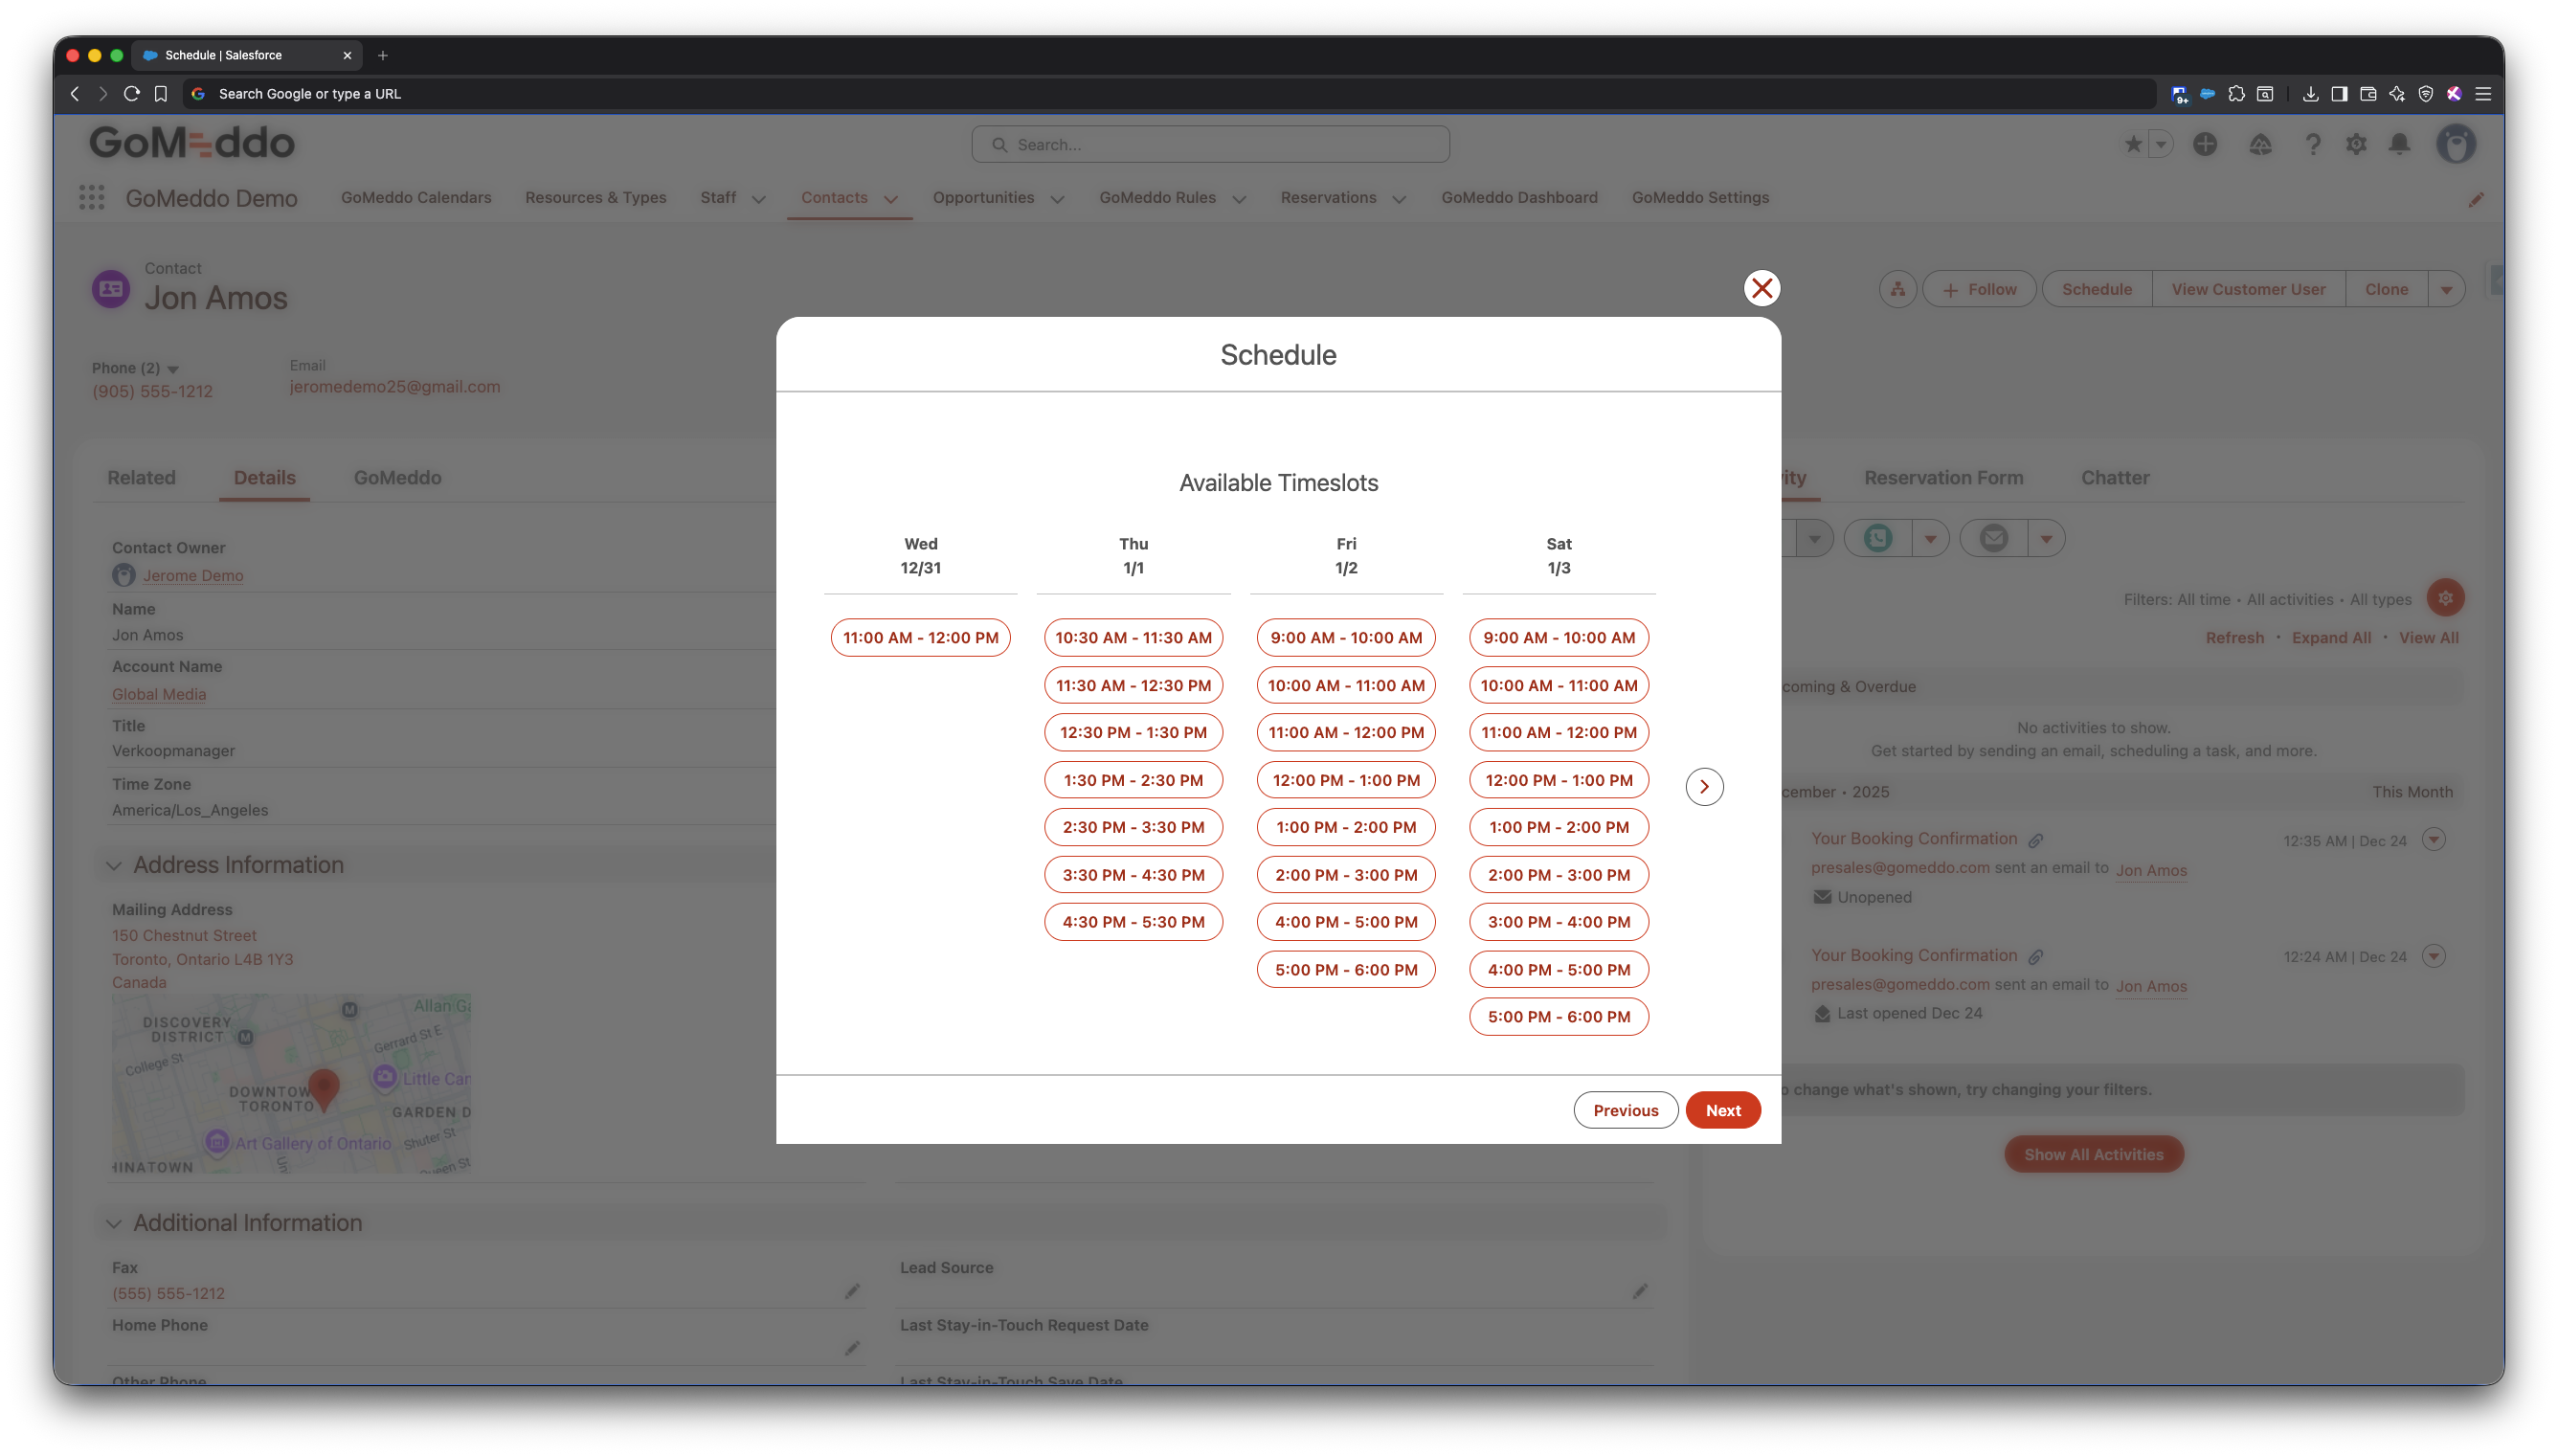Select Wed 11:00 AM - 12:00 PM timeslot

click(x=920, y=638)
